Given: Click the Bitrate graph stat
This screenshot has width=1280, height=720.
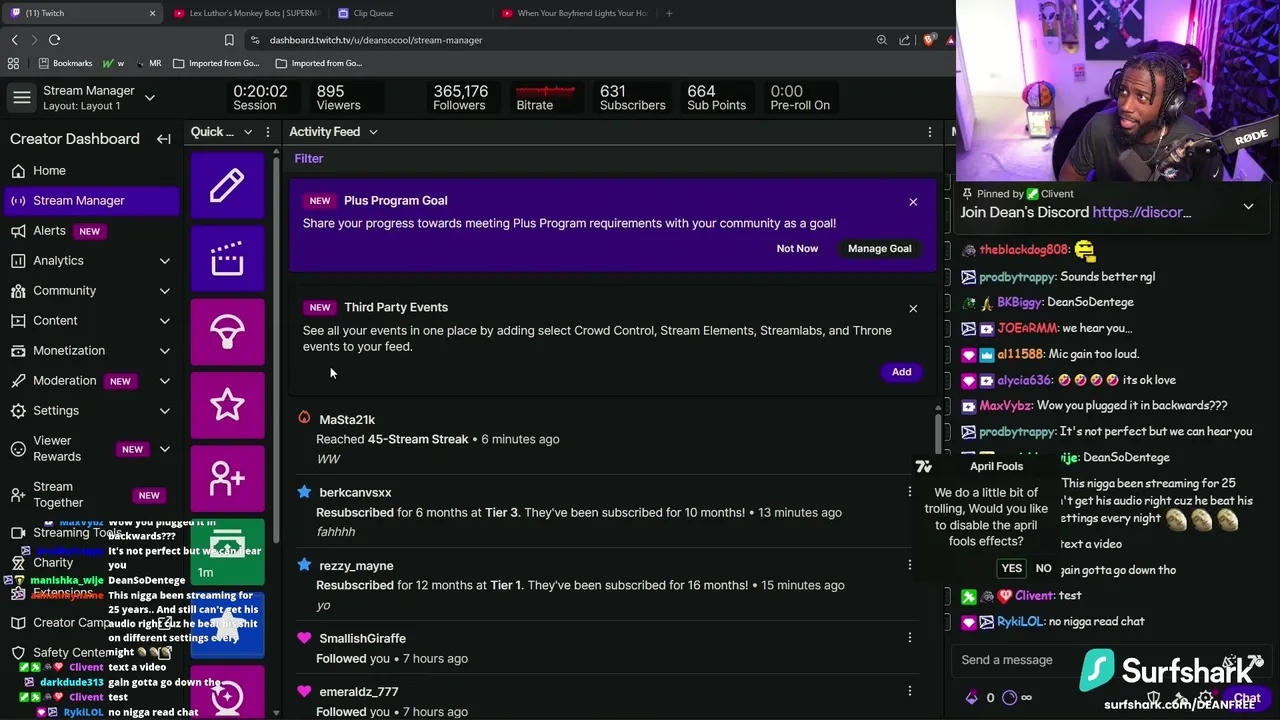Looking at the screenshot, I should (545, 98).
